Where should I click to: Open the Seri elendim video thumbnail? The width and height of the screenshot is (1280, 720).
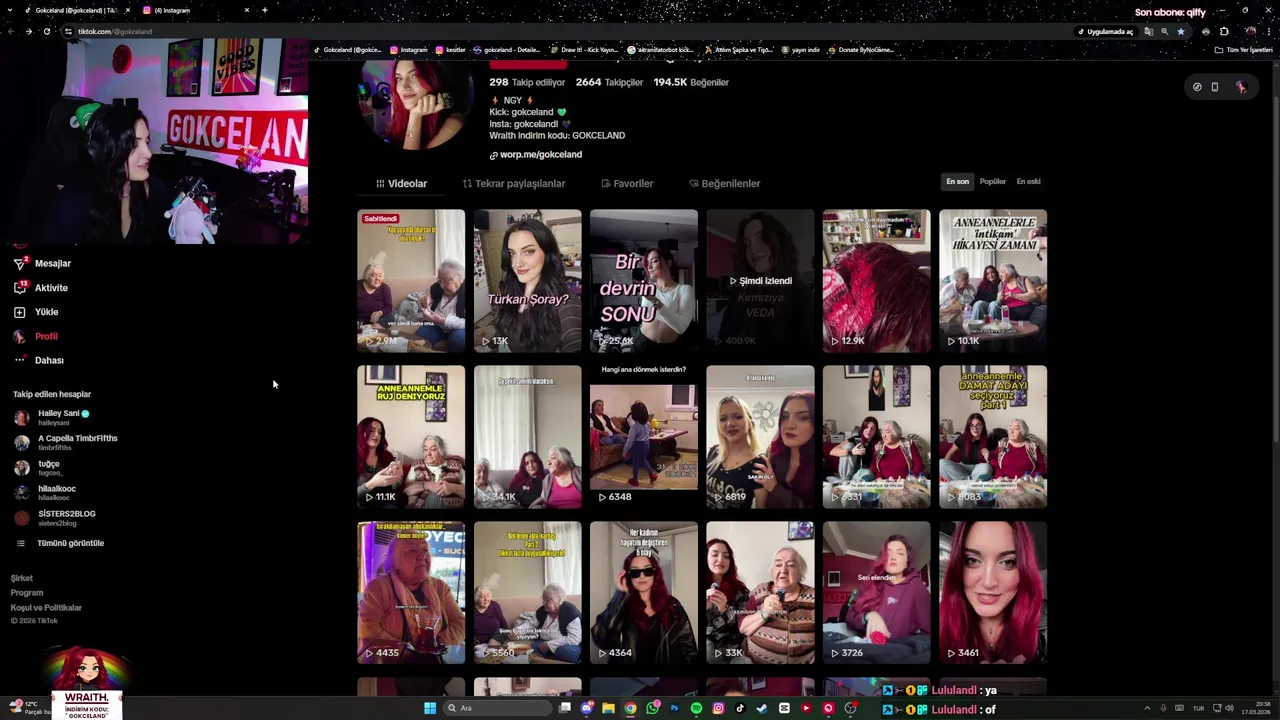tap(876, 593)
